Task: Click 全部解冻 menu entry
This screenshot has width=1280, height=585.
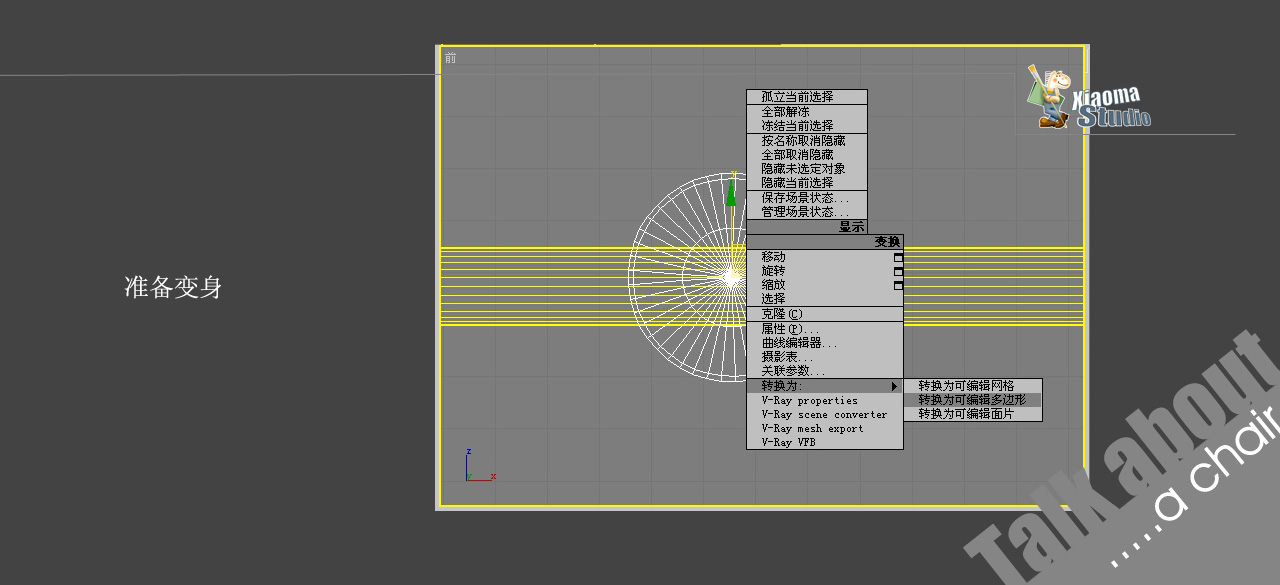Action: tap(785, 112)
